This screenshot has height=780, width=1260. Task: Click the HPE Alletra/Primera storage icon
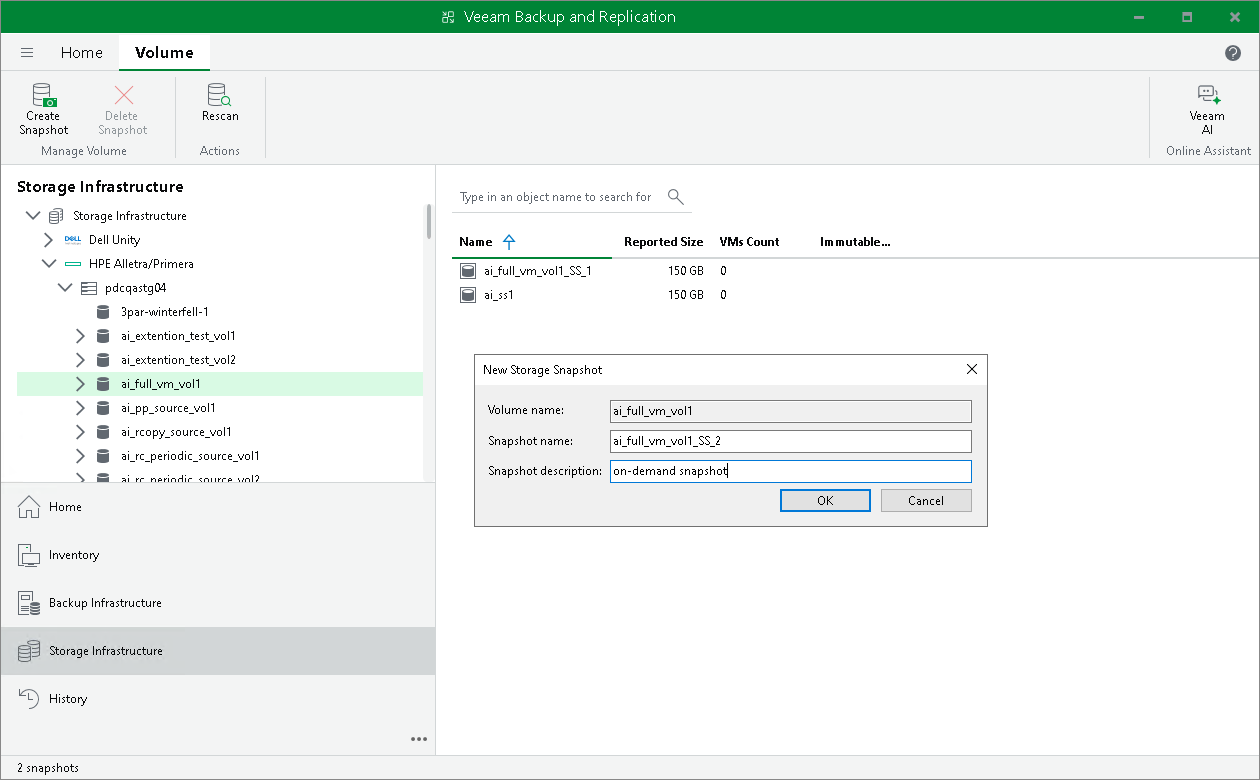click(73, 264)
